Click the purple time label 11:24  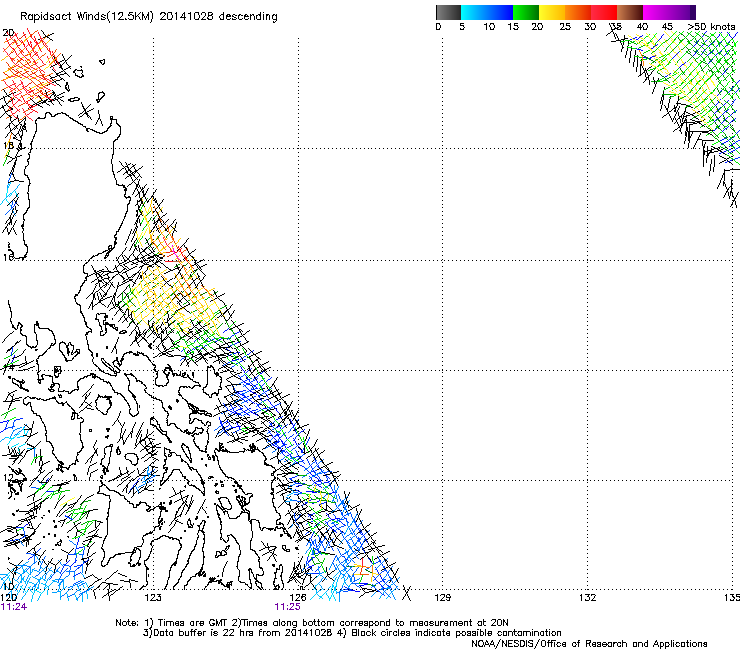pyautogui.click(x=14, y=607)
